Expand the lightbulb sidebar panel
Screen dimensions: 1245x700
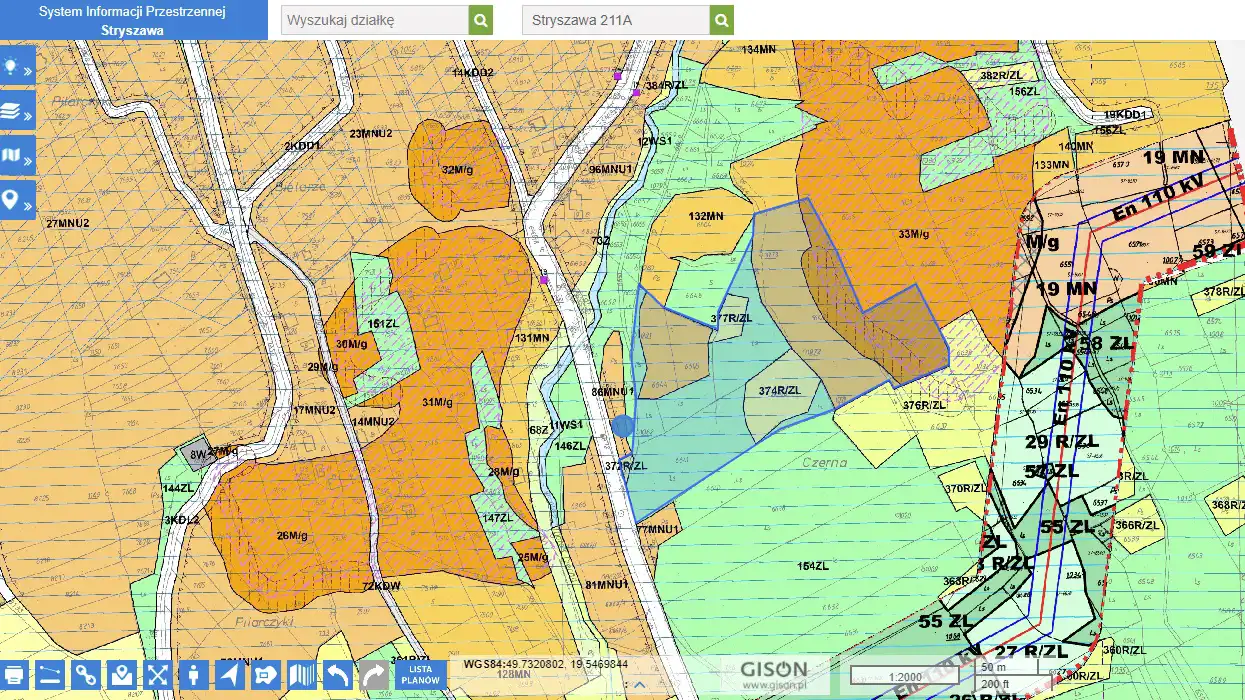(18, 67)
